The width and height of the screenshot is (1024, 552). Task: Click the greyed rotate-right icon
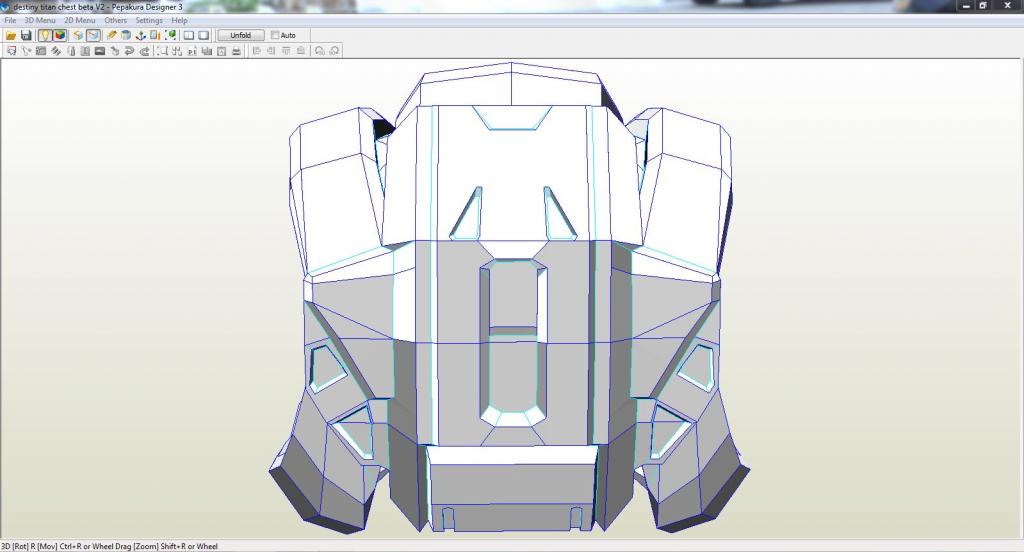[x=334, y=51]
